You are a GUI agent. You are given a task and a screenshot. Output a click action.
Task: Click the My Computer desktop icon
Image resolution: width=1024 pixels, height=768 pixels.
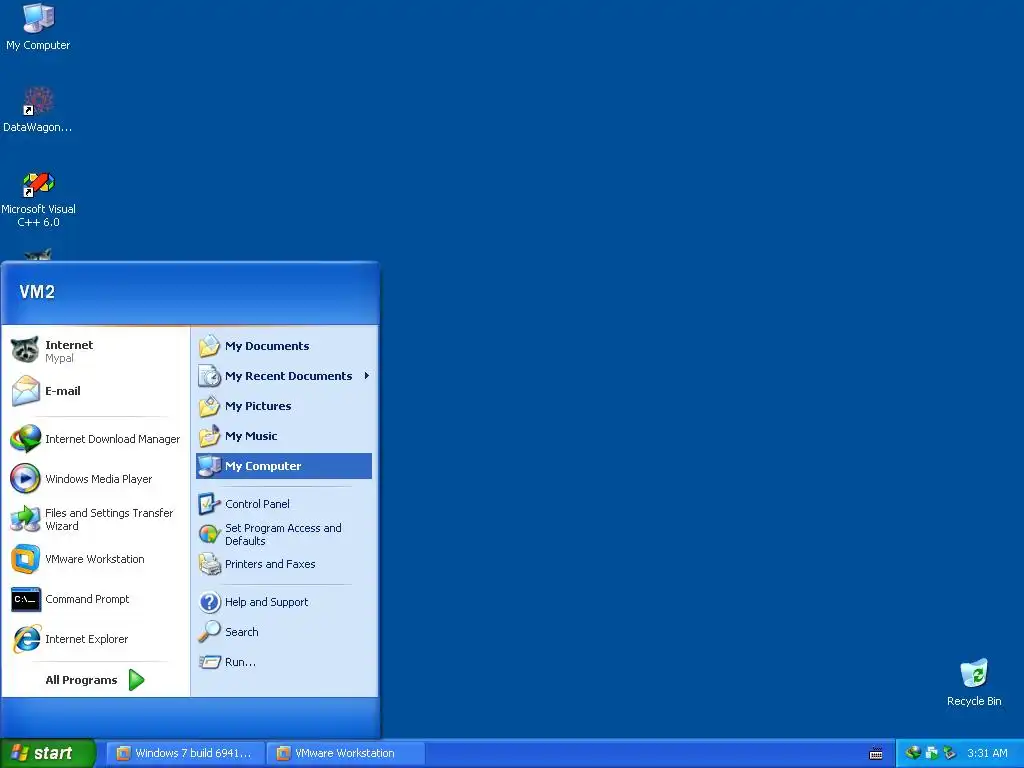point(38,26)
